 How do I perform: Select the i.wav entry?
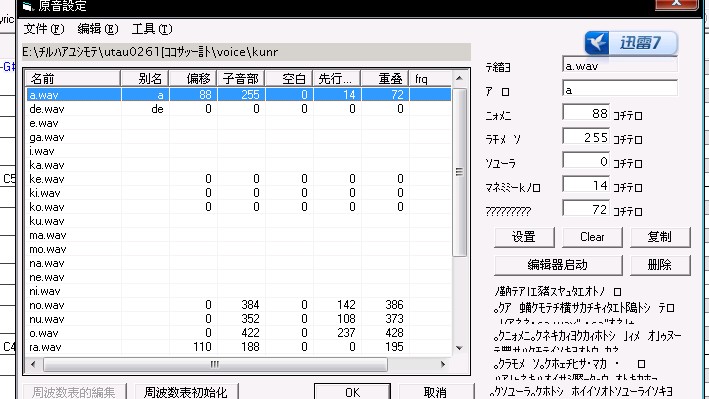[42, 151]
